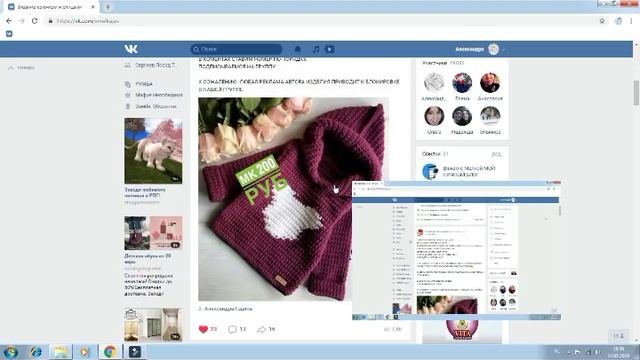Launch Internet Explorer from taskbar
Viewport: 640px width, 360px height.
tap(36, 351)
